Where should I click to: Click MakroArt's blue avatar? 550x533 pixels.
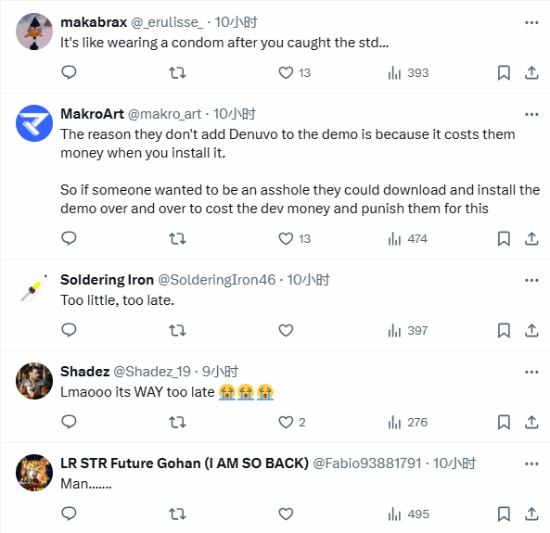tap(34, 123)
